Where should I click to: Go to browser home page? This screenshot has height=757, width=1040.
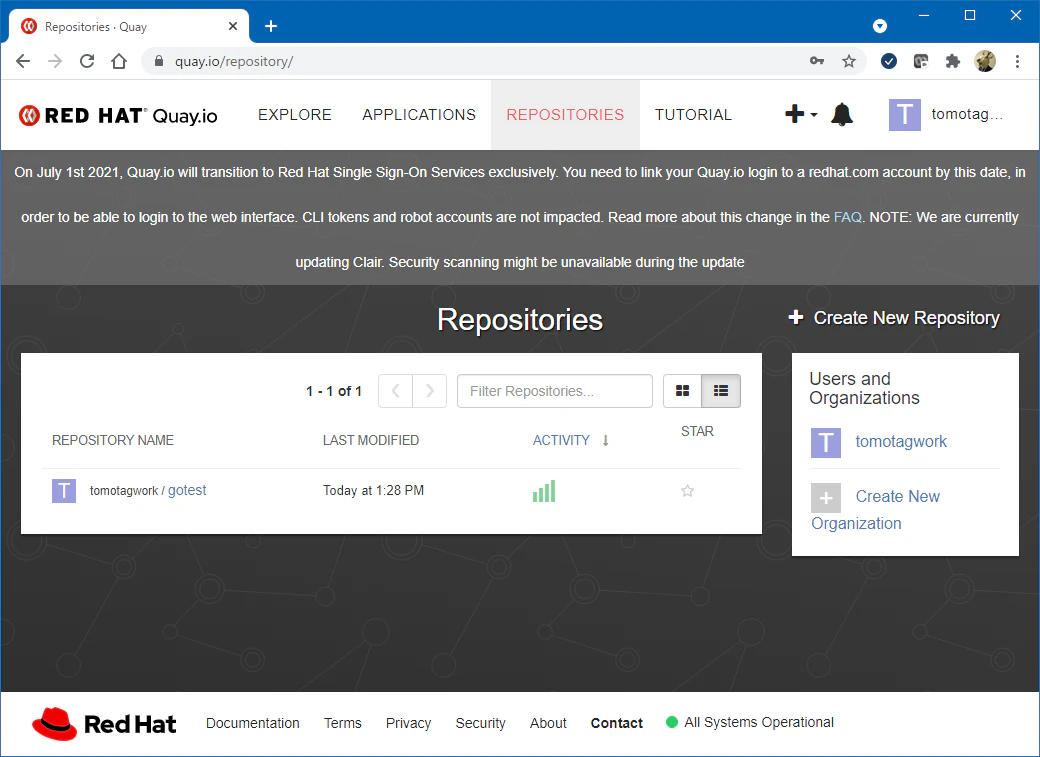119,61
